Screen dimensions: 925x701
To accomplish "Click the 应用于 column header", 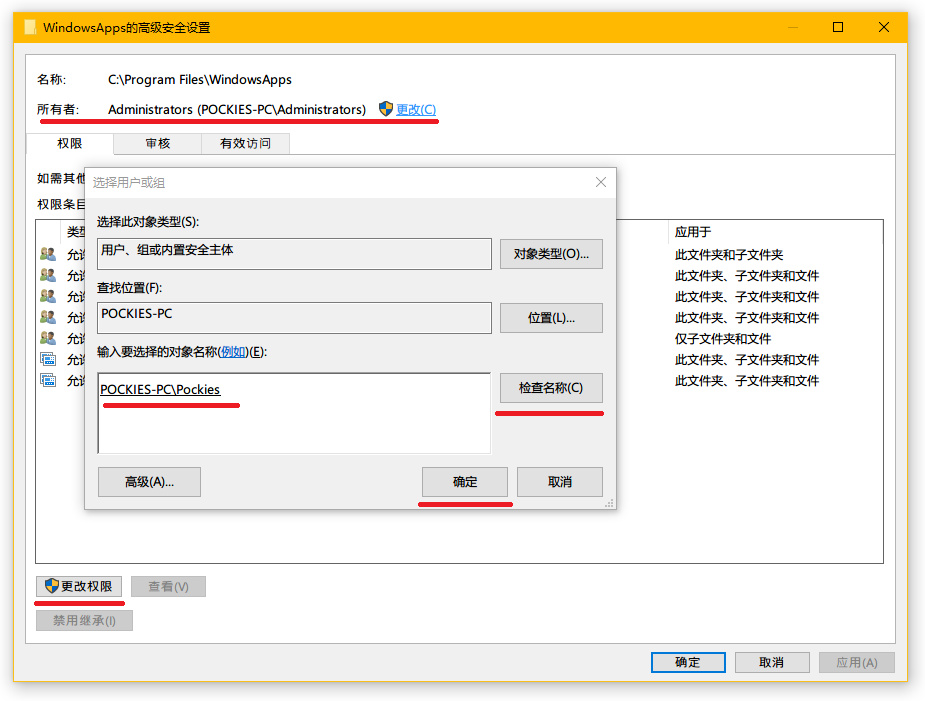I will click(693, 232).
